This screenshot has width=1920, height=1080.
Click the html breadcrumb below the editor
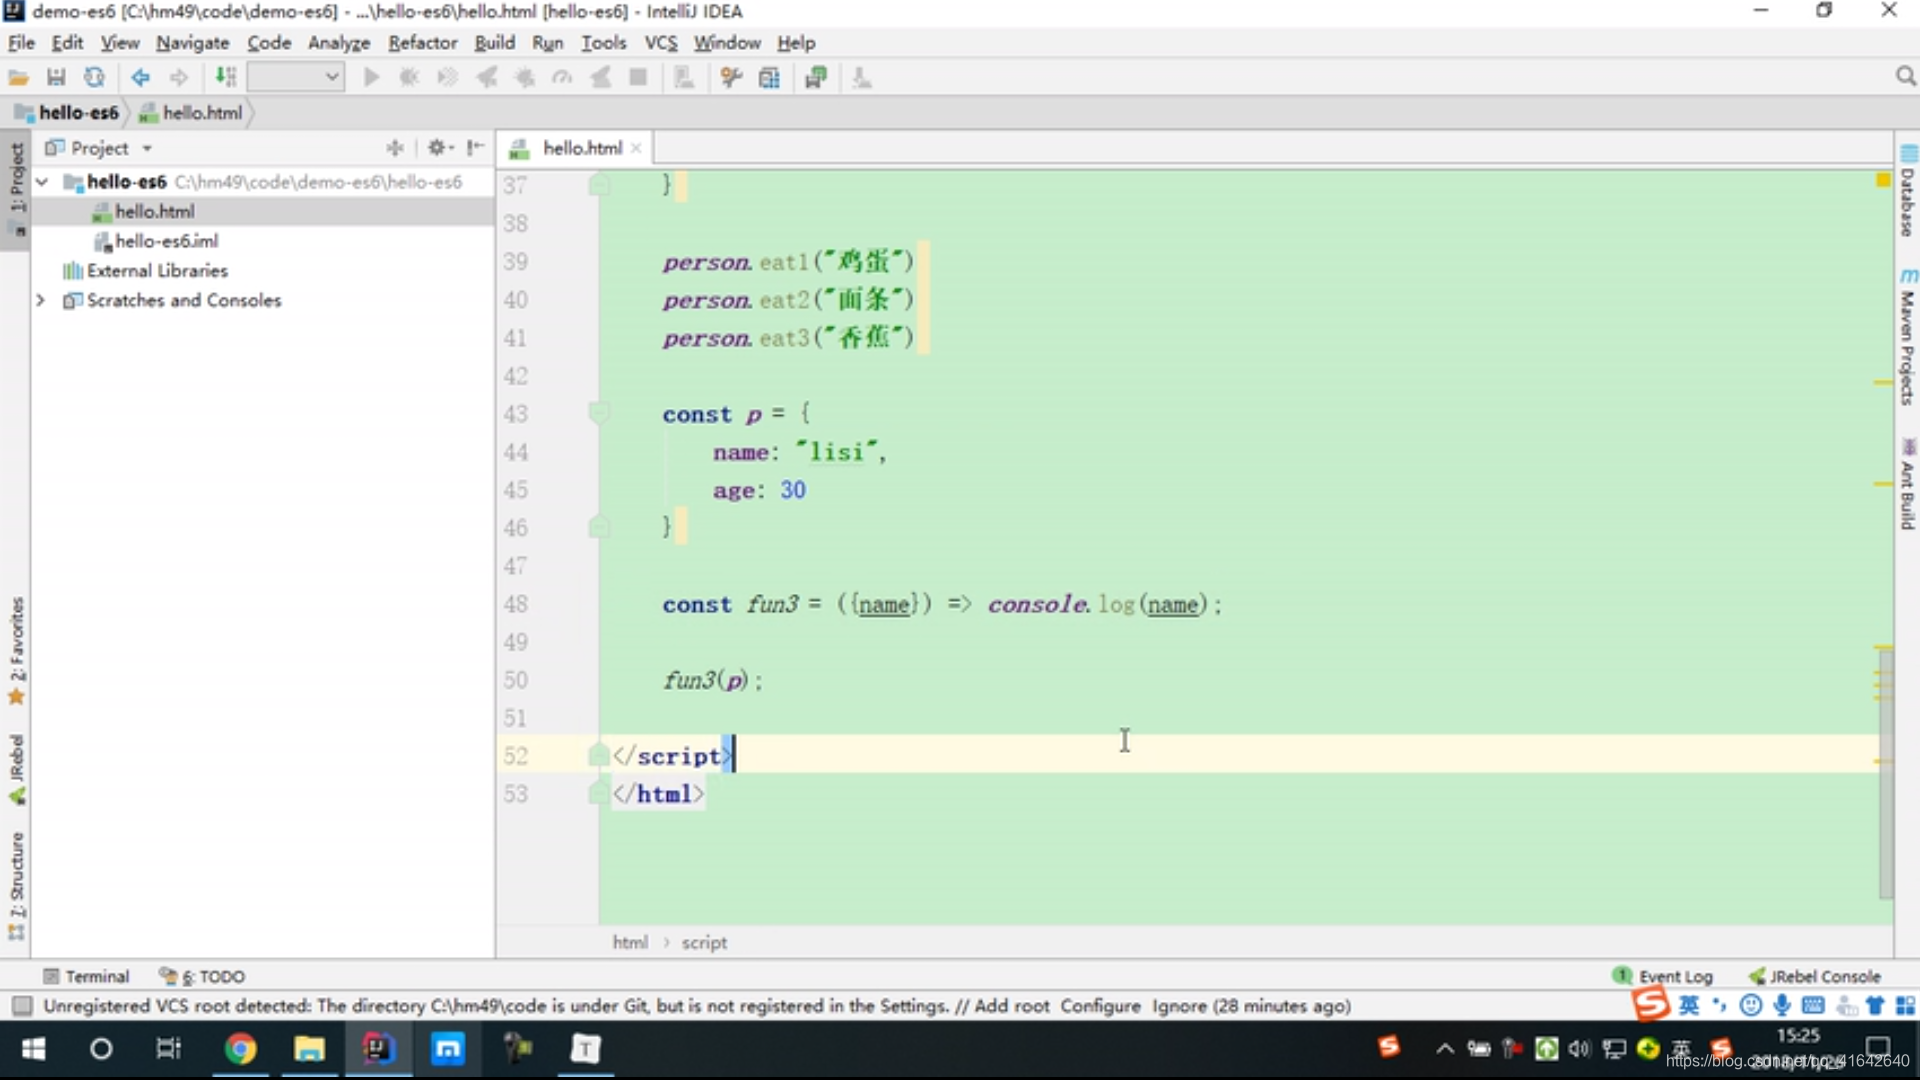click(630, 943)
